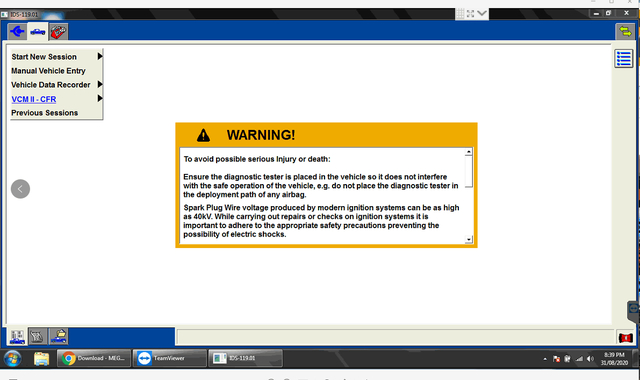
Task: Open the taskbar clock showing 8:39 PM
Action: click(x=614, y=359)
